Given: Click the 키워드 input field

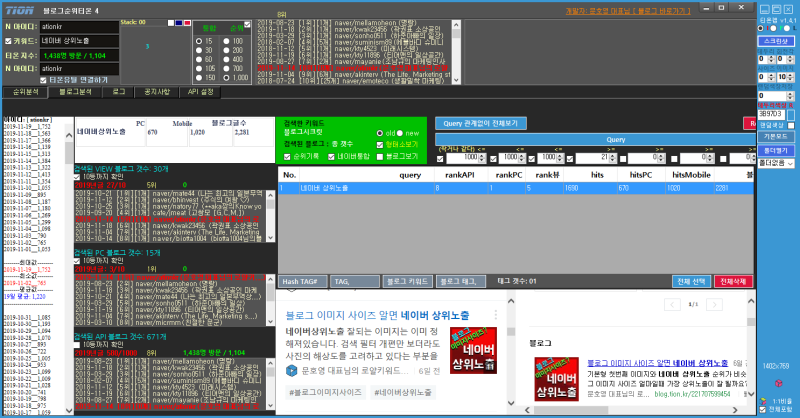Looking at the screenshot, I should click(x=79, y=41).
